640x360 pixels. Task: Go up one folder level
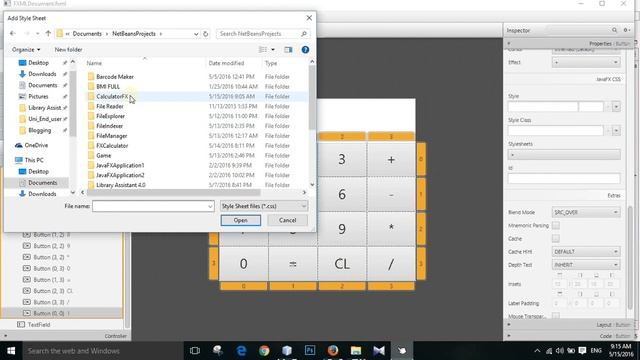[48, 33]
